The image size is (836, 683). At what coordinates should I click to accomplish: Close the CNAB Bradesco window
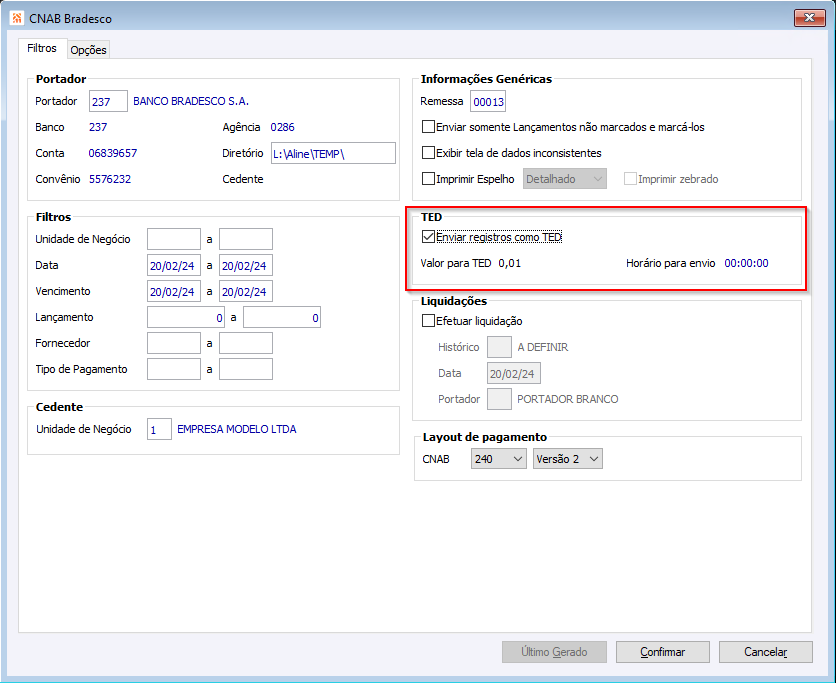pyautogui.click(x=809, y=18)
